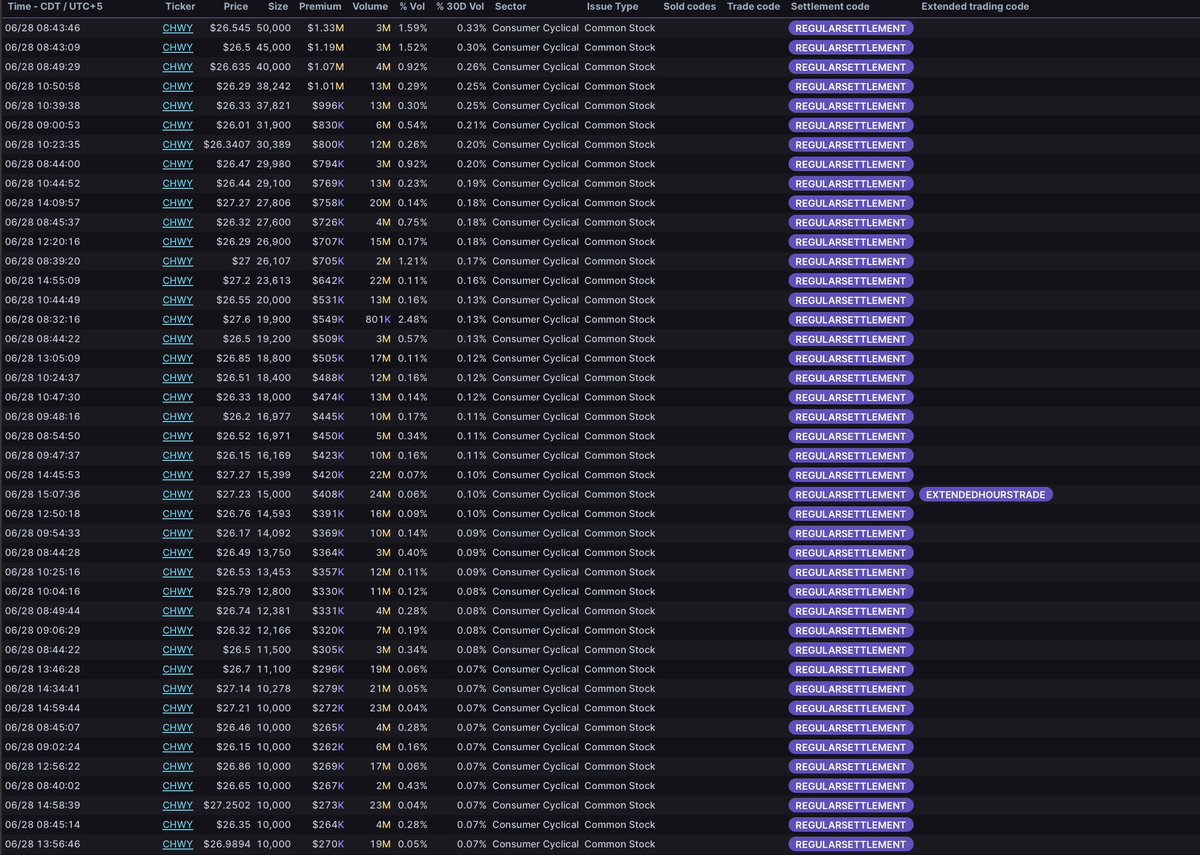Click the Settlement code column header
1200x855 pixels.
pyautogui.click(x=830, y=7)
